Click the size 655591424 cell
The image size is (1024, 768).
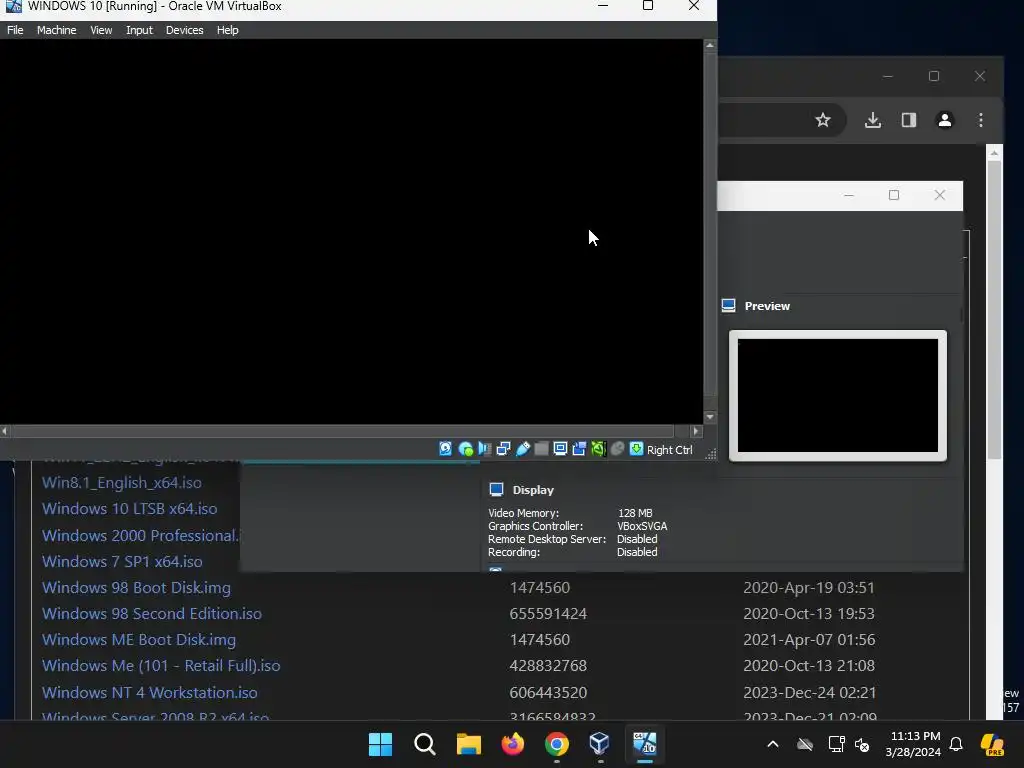548,614
